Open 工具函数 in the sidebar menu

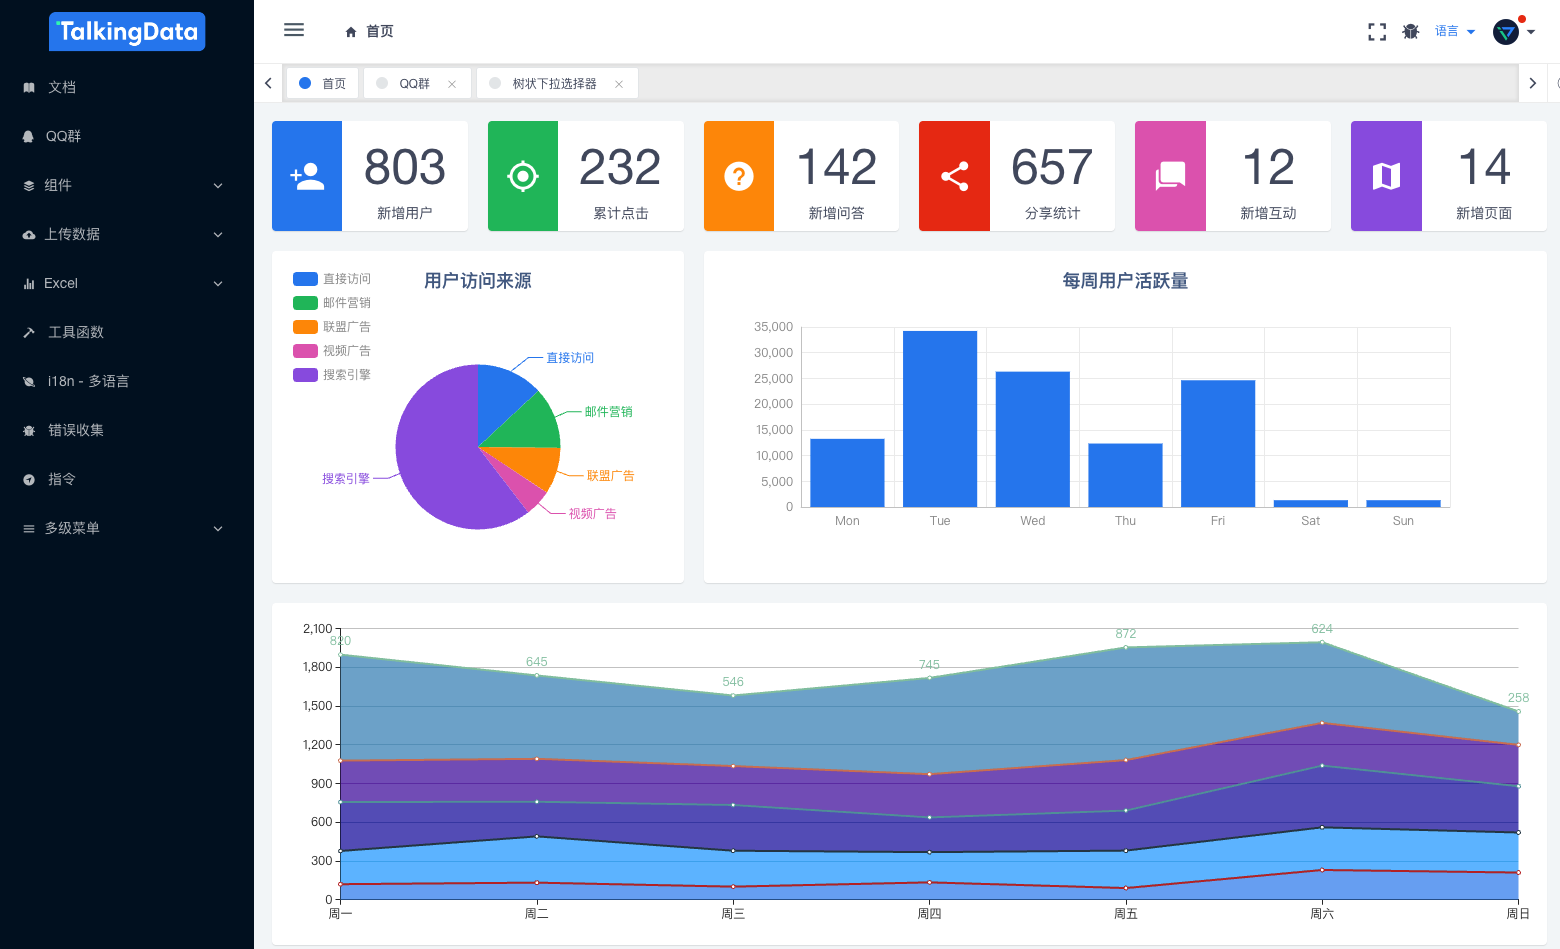pos(127,333)
